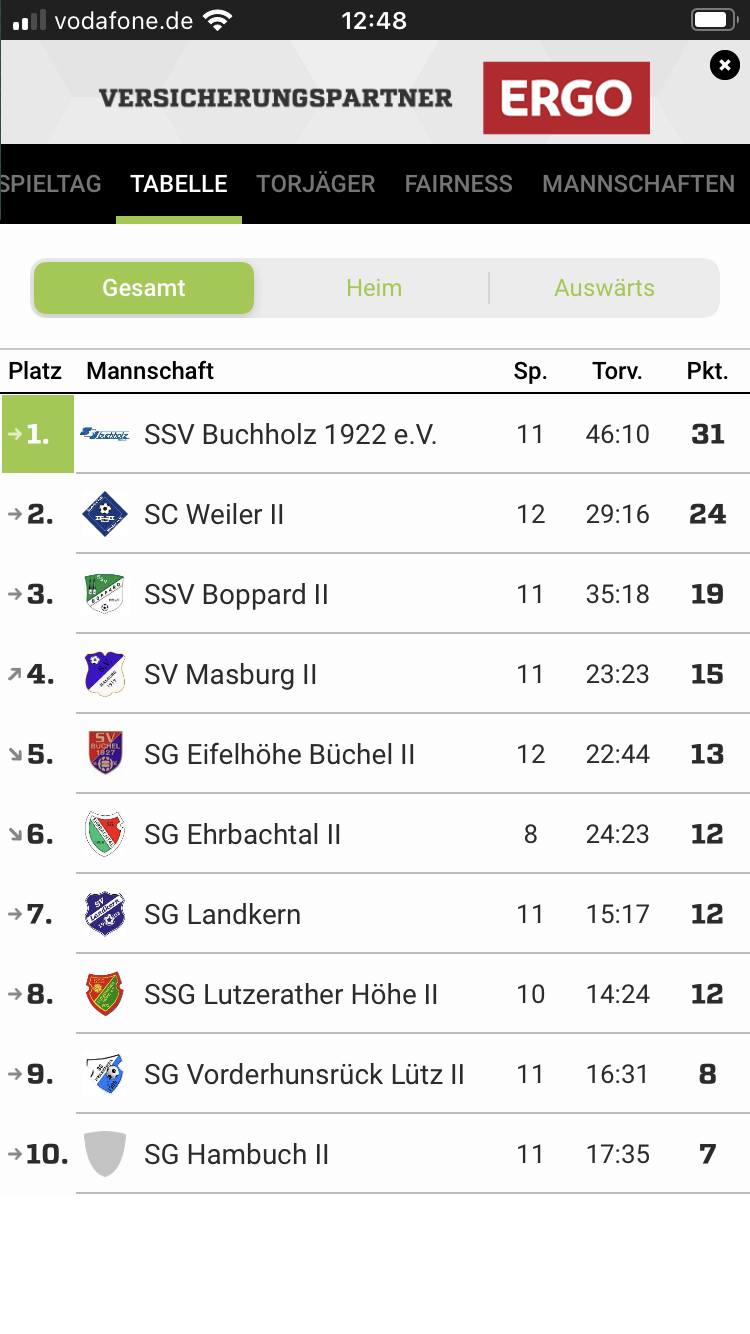
Task: Click the SV Masburg II club crest
Action: tap(105, 674)
